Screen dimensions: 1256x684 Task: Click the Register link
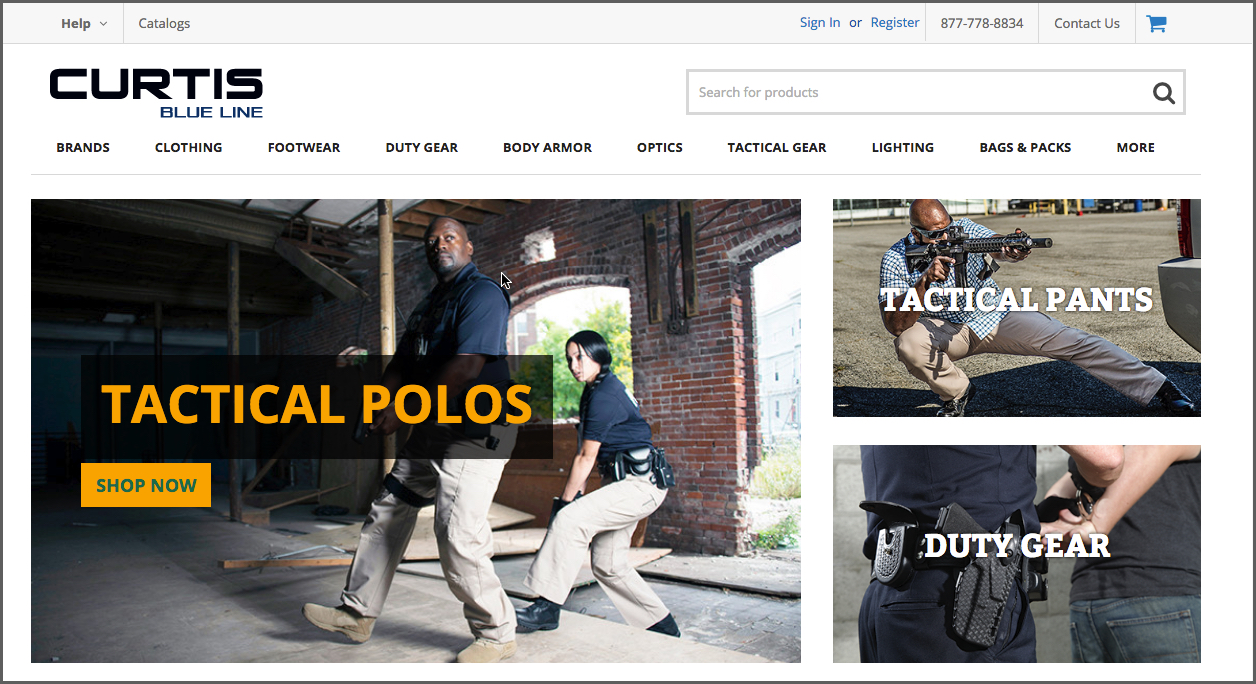pyautogui.click(x=894, y=23)
